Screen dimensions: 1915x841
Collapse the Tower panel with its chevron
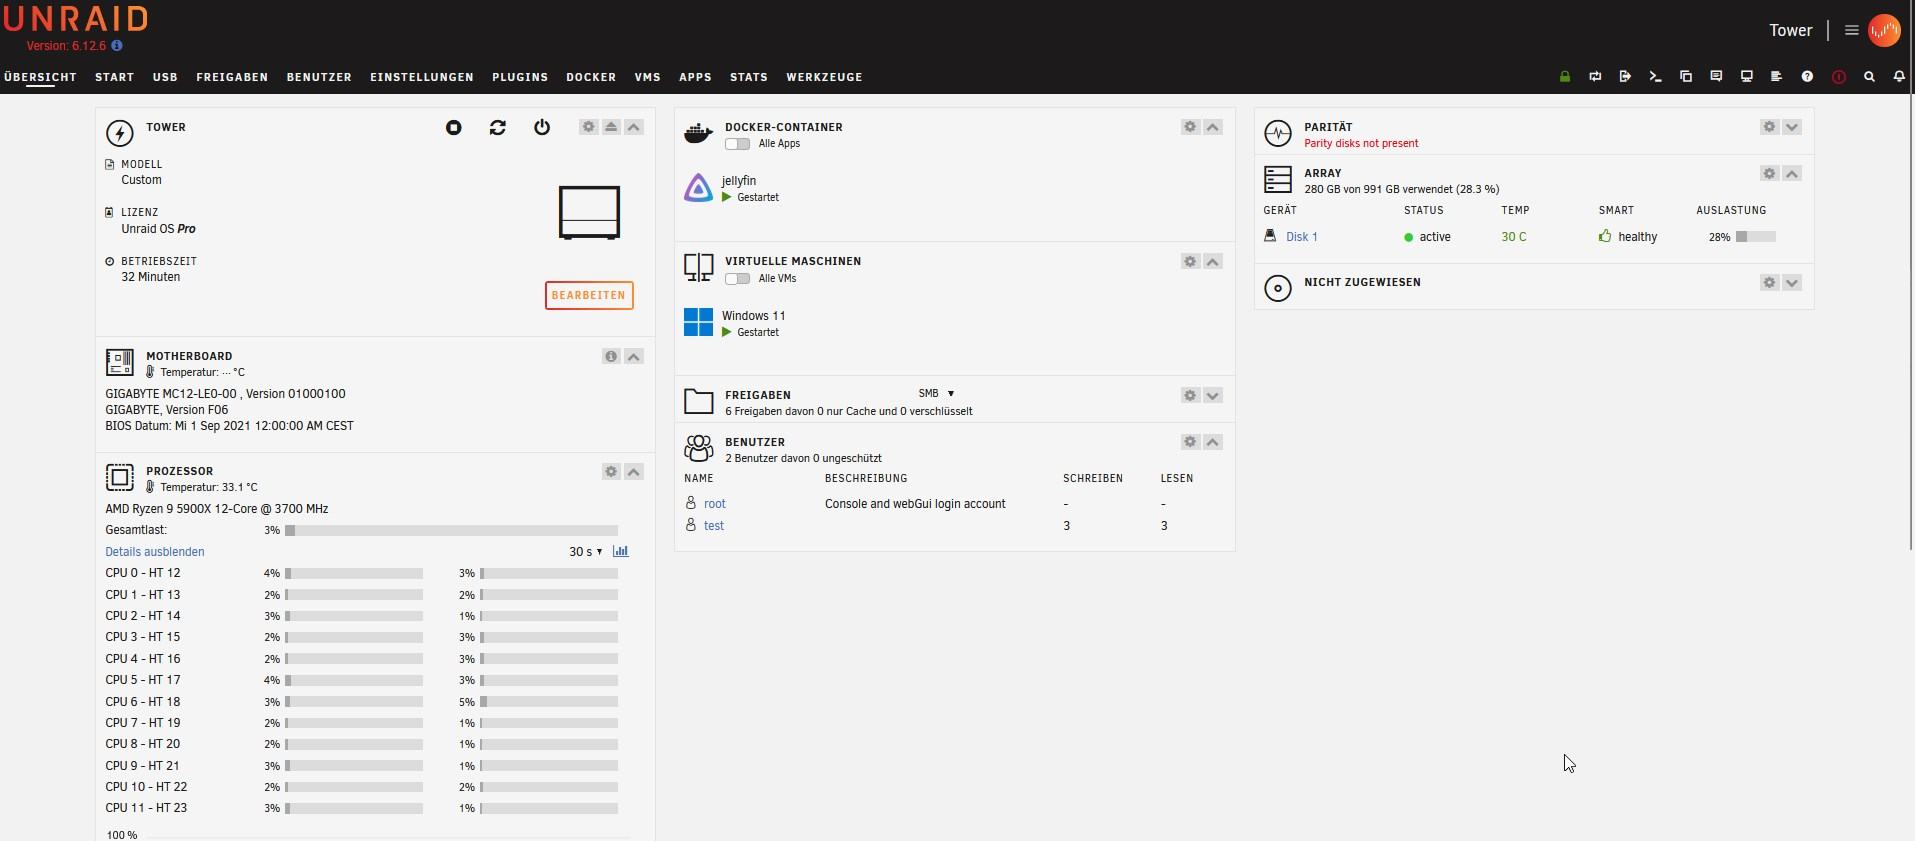coord(634,127)
